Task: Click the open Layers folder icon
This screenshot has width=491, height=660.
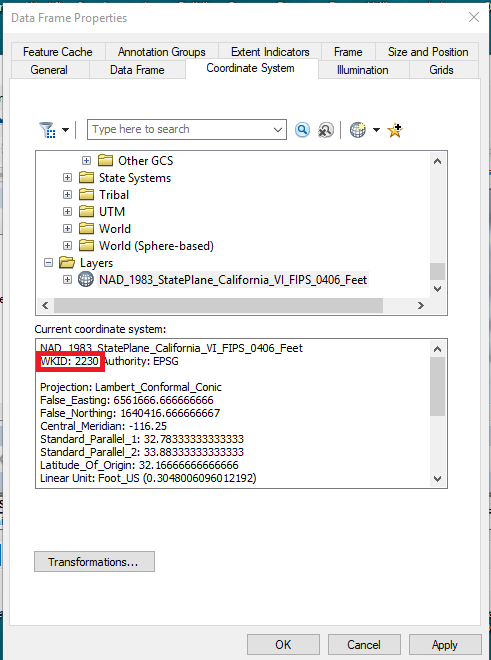Action: 67,263
